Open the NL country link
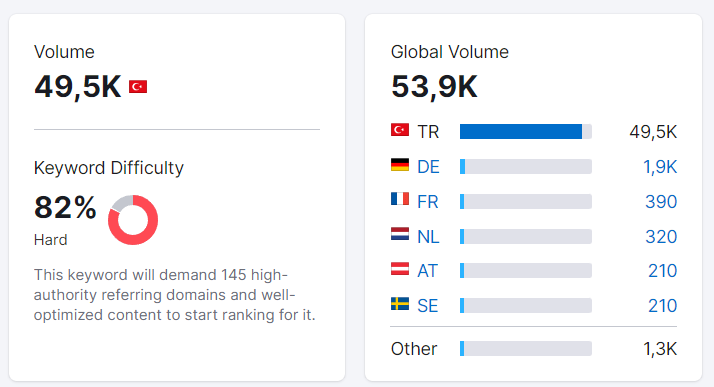714x387 pixels. (428, 237)
